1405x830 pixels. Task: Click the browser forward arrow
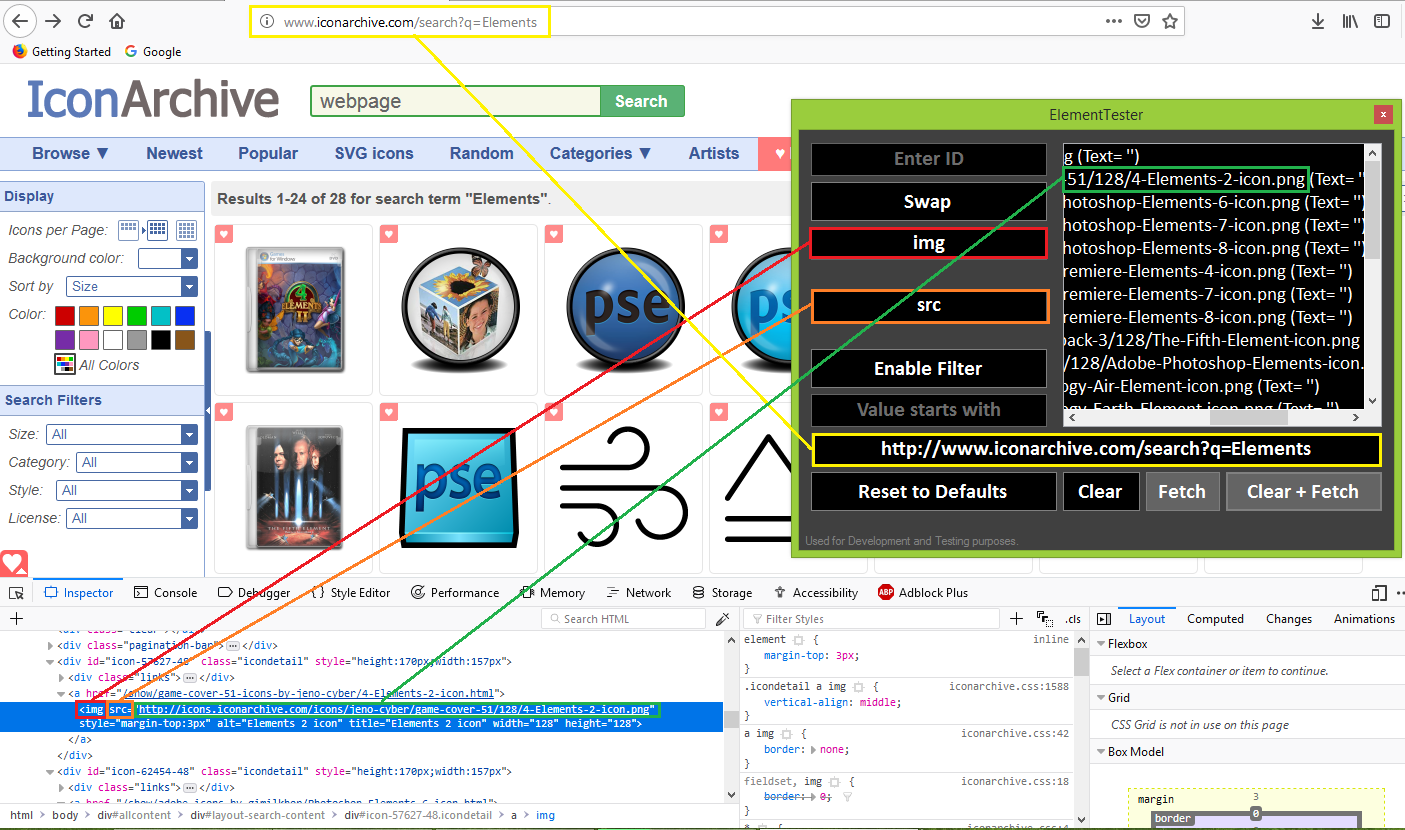[53, 21]
